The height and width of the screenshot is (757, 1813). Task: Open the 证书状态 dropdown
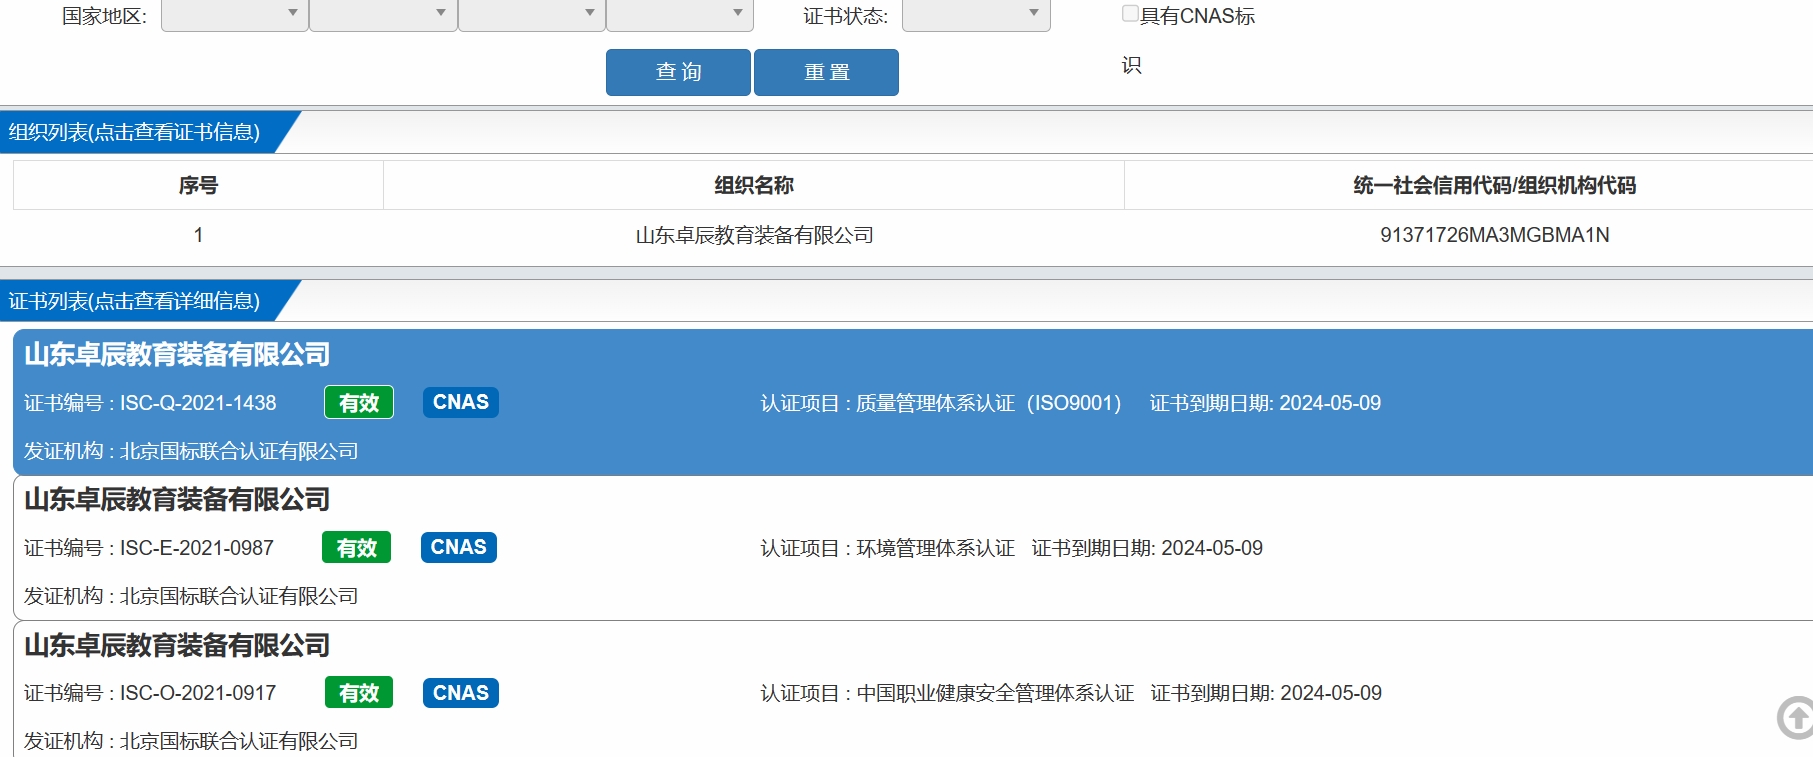coord(976,15)
